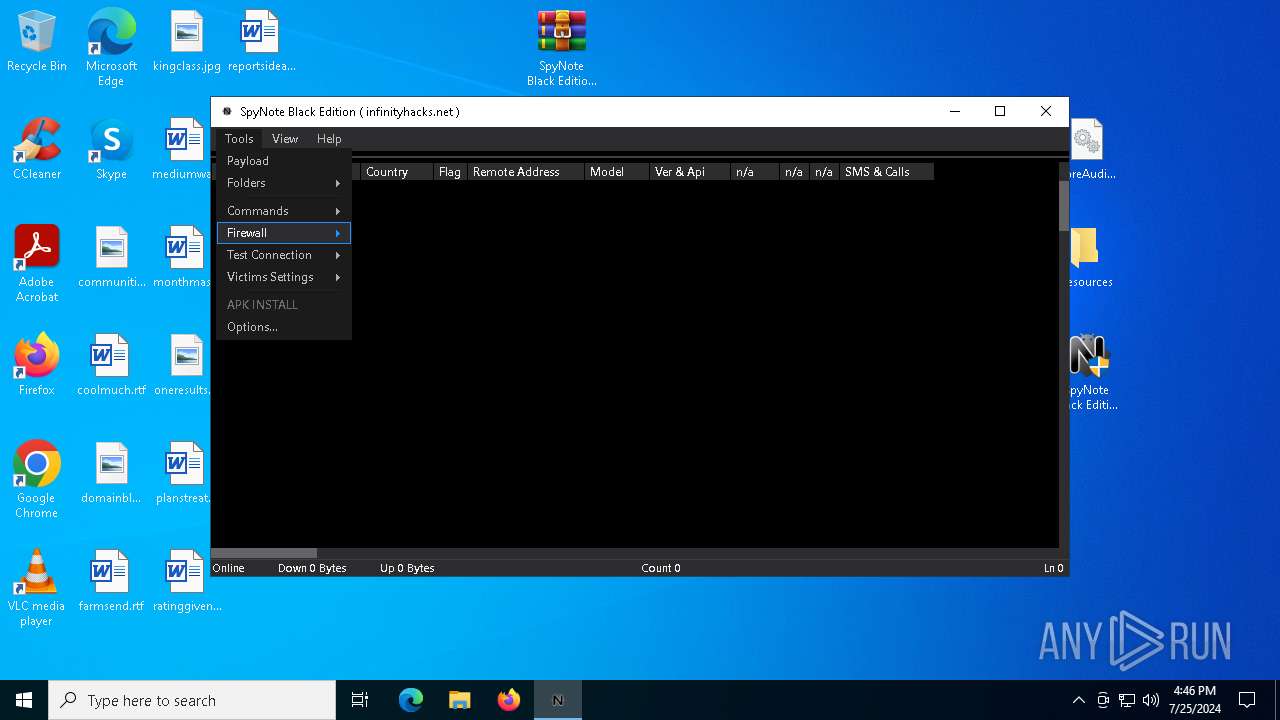Click the vertical scrollbar thumb in SpyNote
This screenshot has height=720, width=1280.
pos(1064,206)
